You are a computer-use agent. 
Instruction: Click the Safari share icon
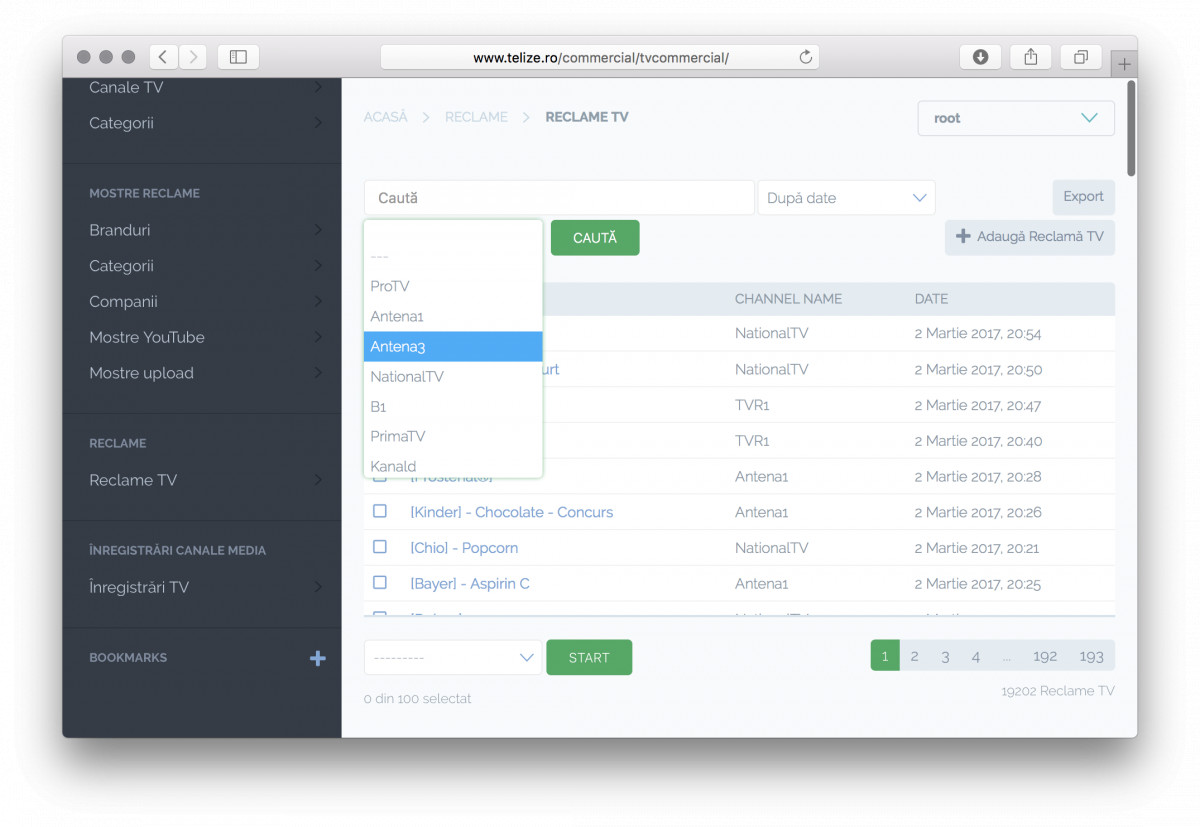point(1030,57)
